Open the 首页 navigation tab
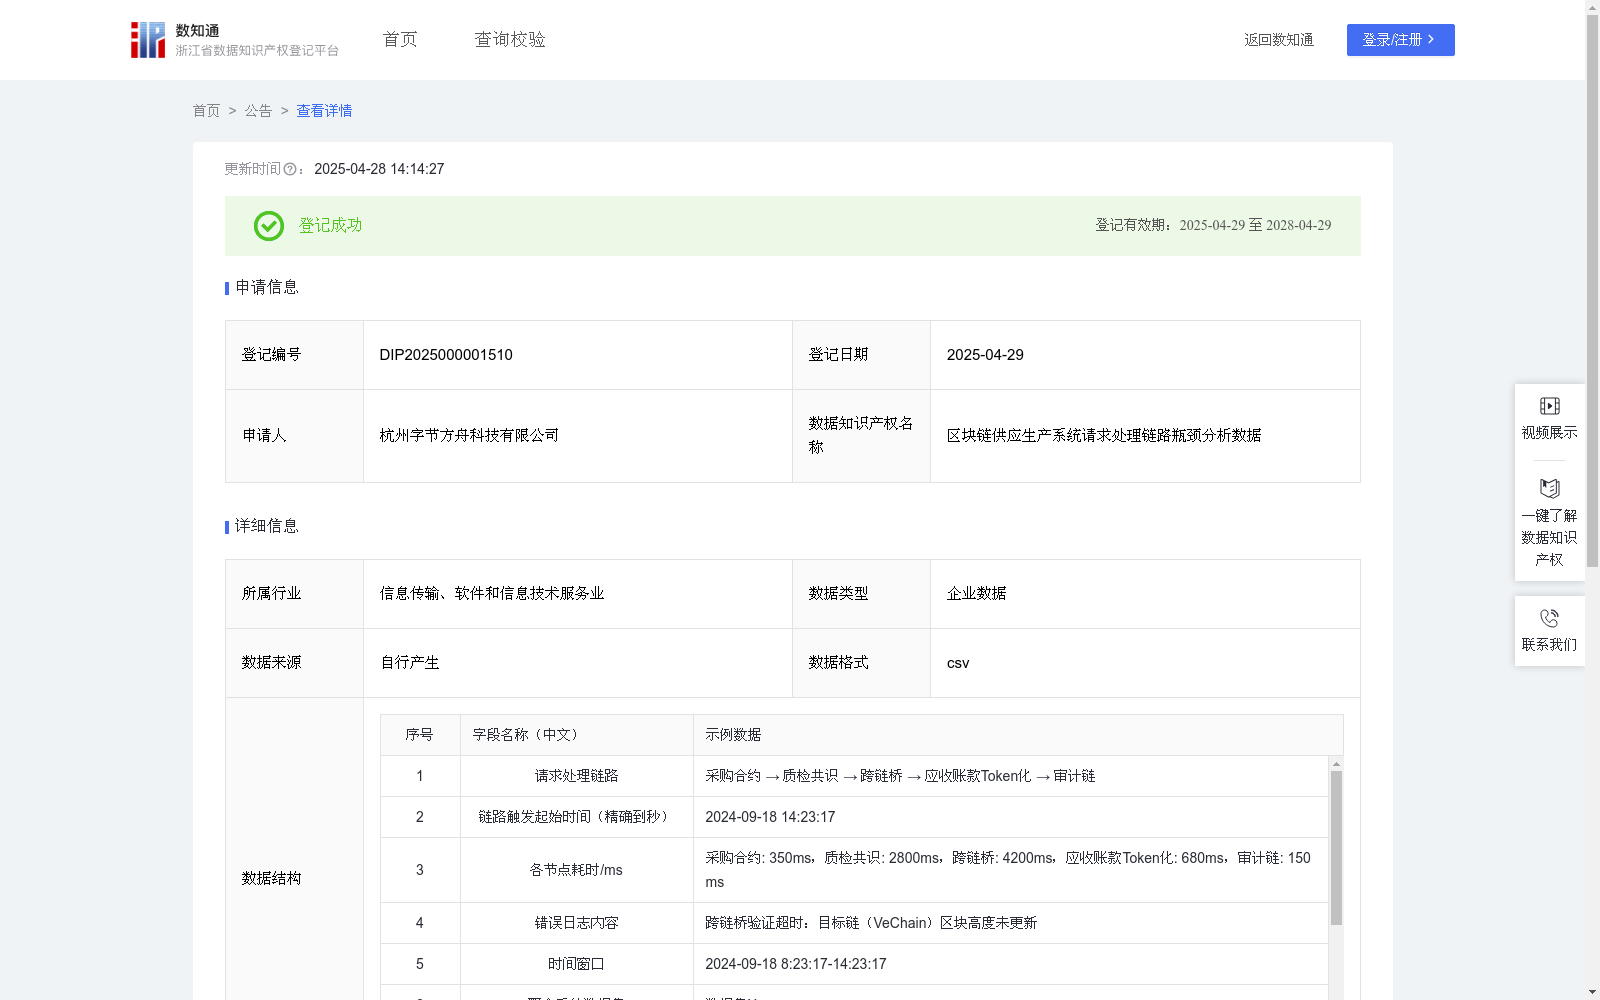Screen dimensions: 1600x1000 [400, 39]
